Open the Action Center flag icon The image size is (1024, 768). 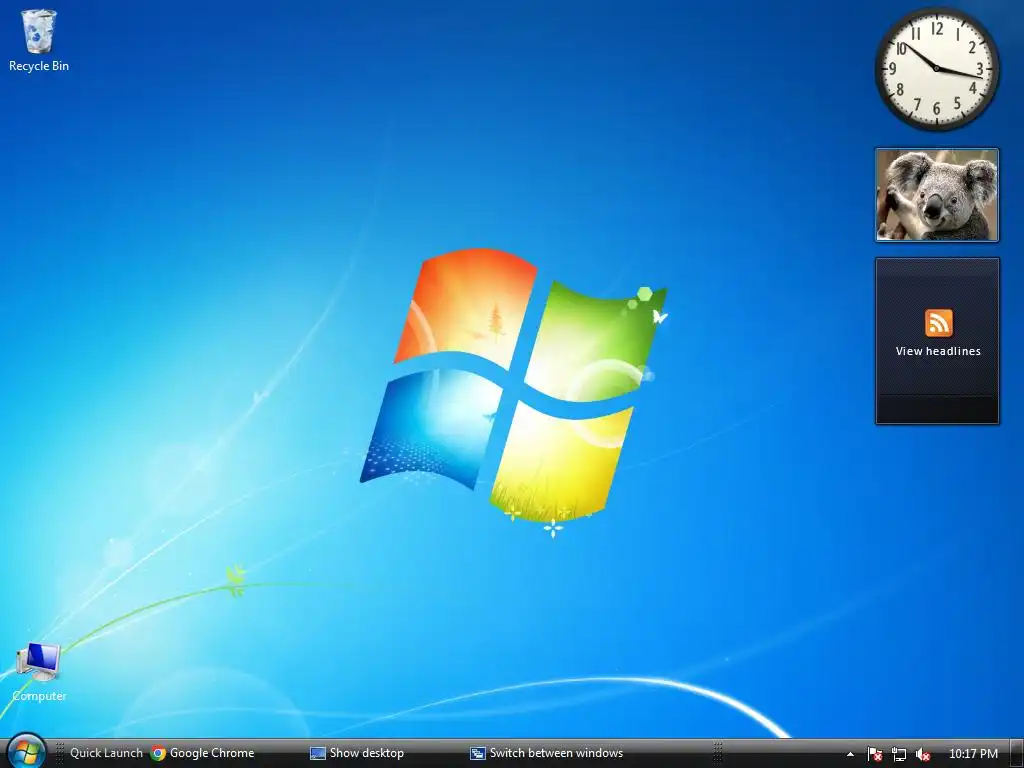(875, 754)
